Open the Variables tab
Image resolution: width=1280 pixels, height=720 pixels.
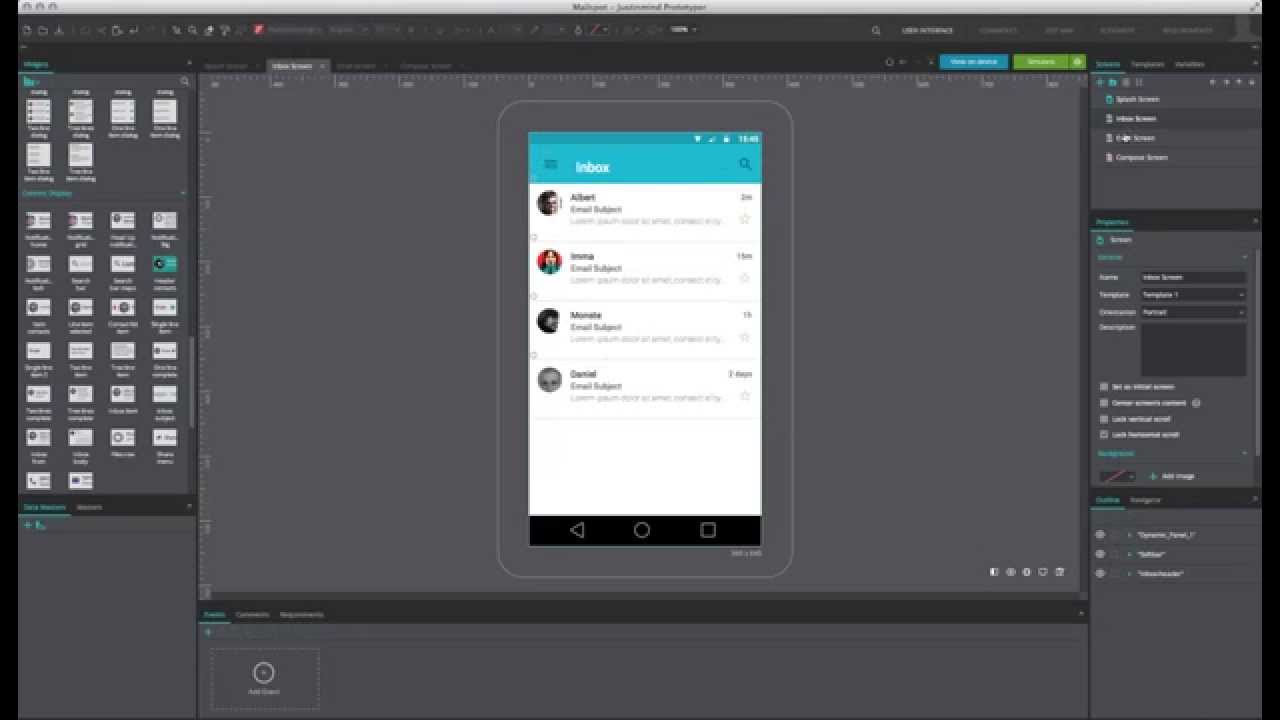point(1189,64)
